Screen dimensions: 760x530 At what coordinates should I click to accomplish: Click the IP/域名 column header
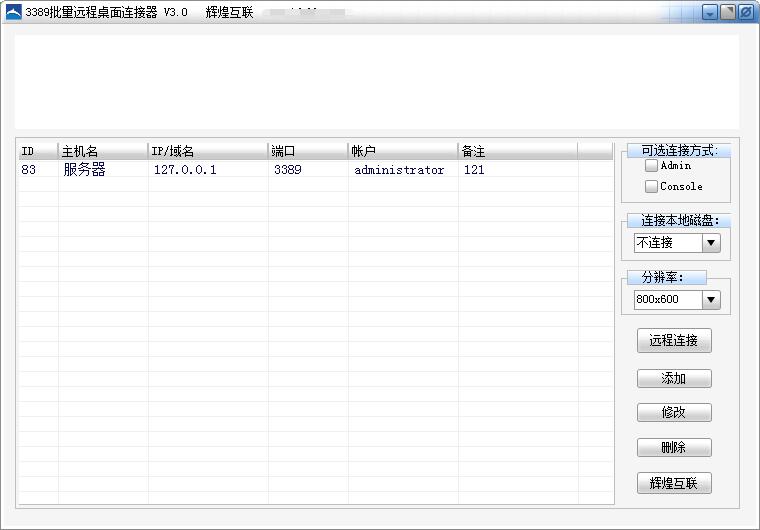(208, 151)
